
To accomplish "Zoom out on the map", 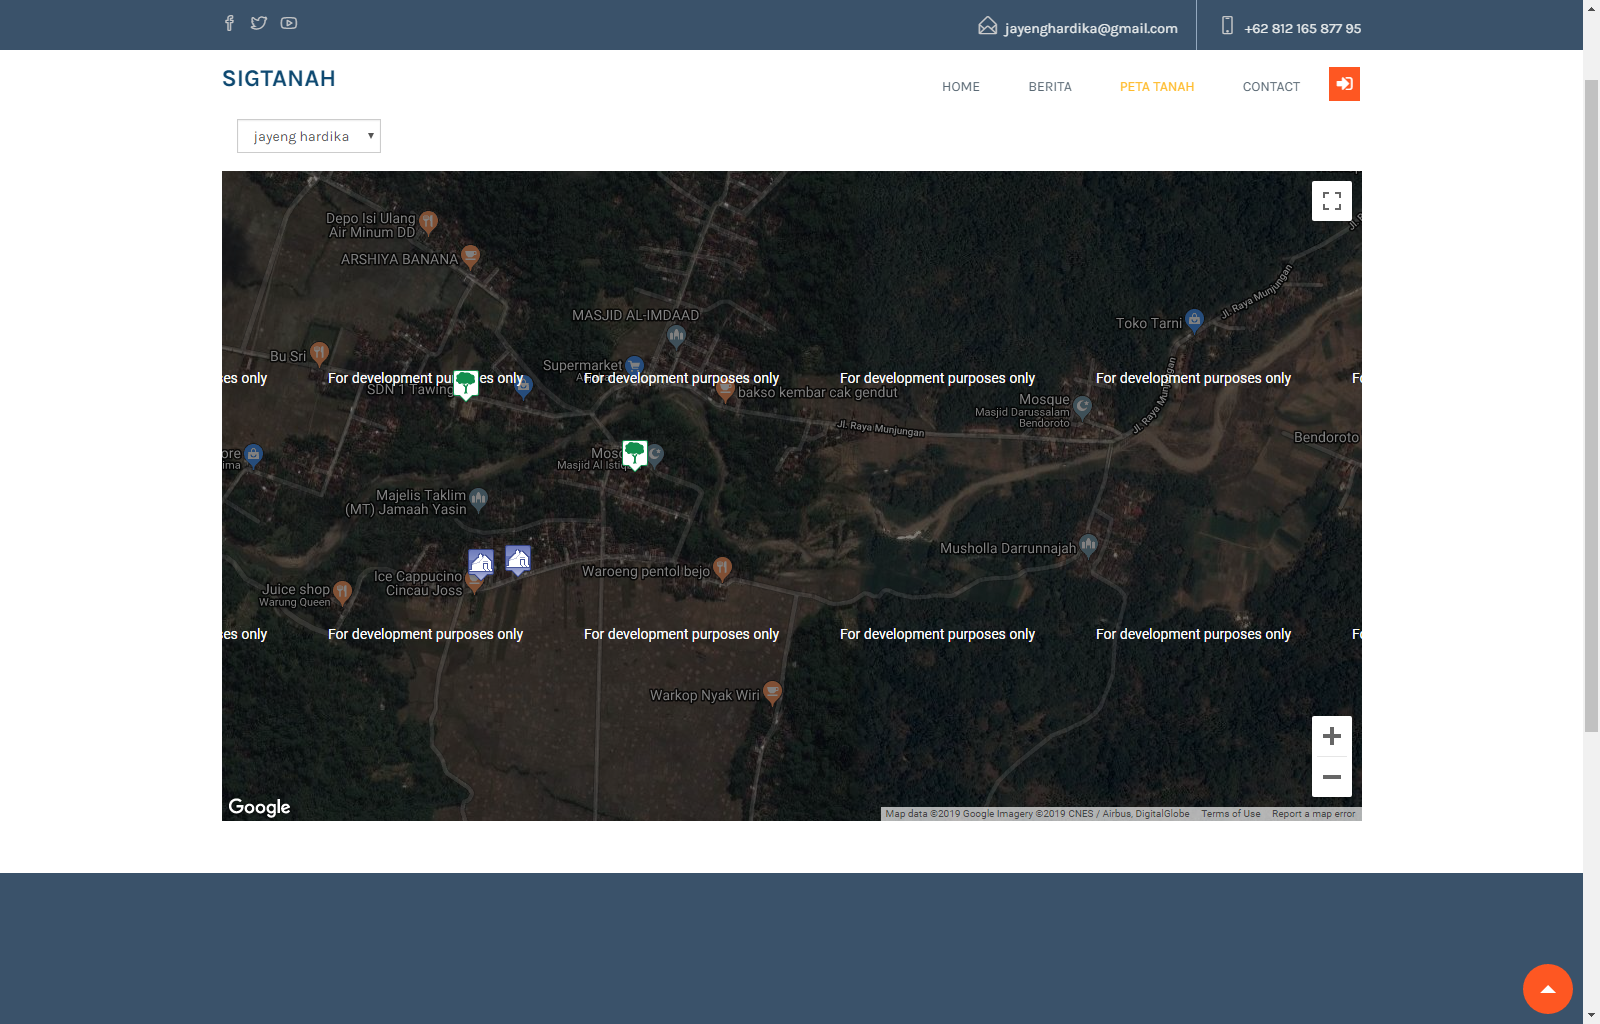I will 1331,777.
